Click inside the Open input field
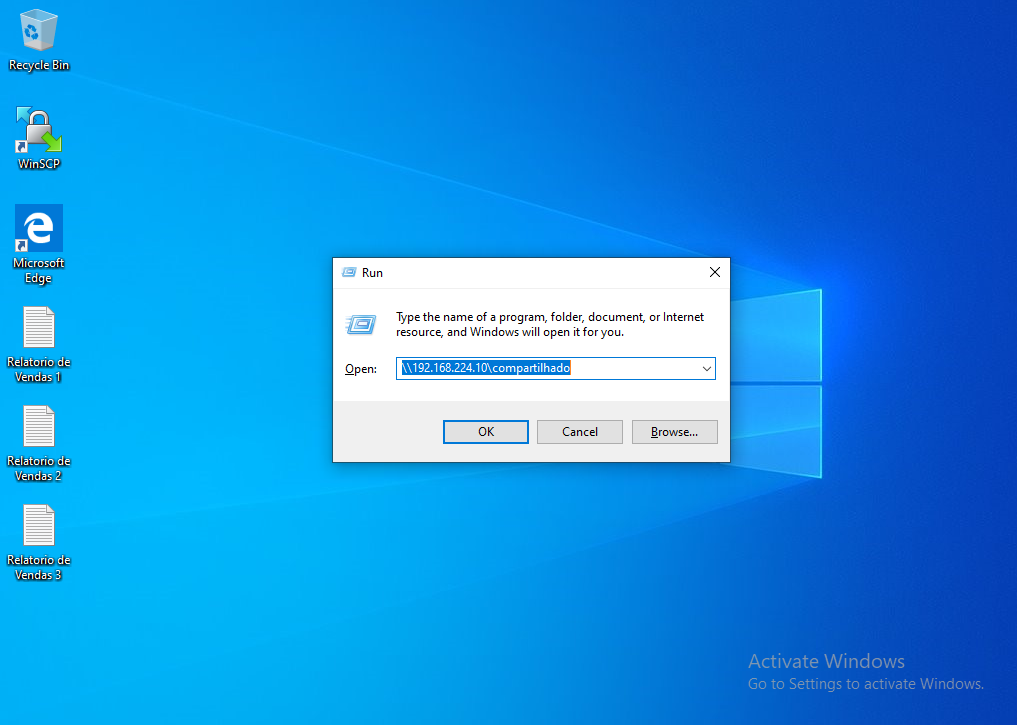This screenshot has height=725, width=1017. tap(550, 368)
